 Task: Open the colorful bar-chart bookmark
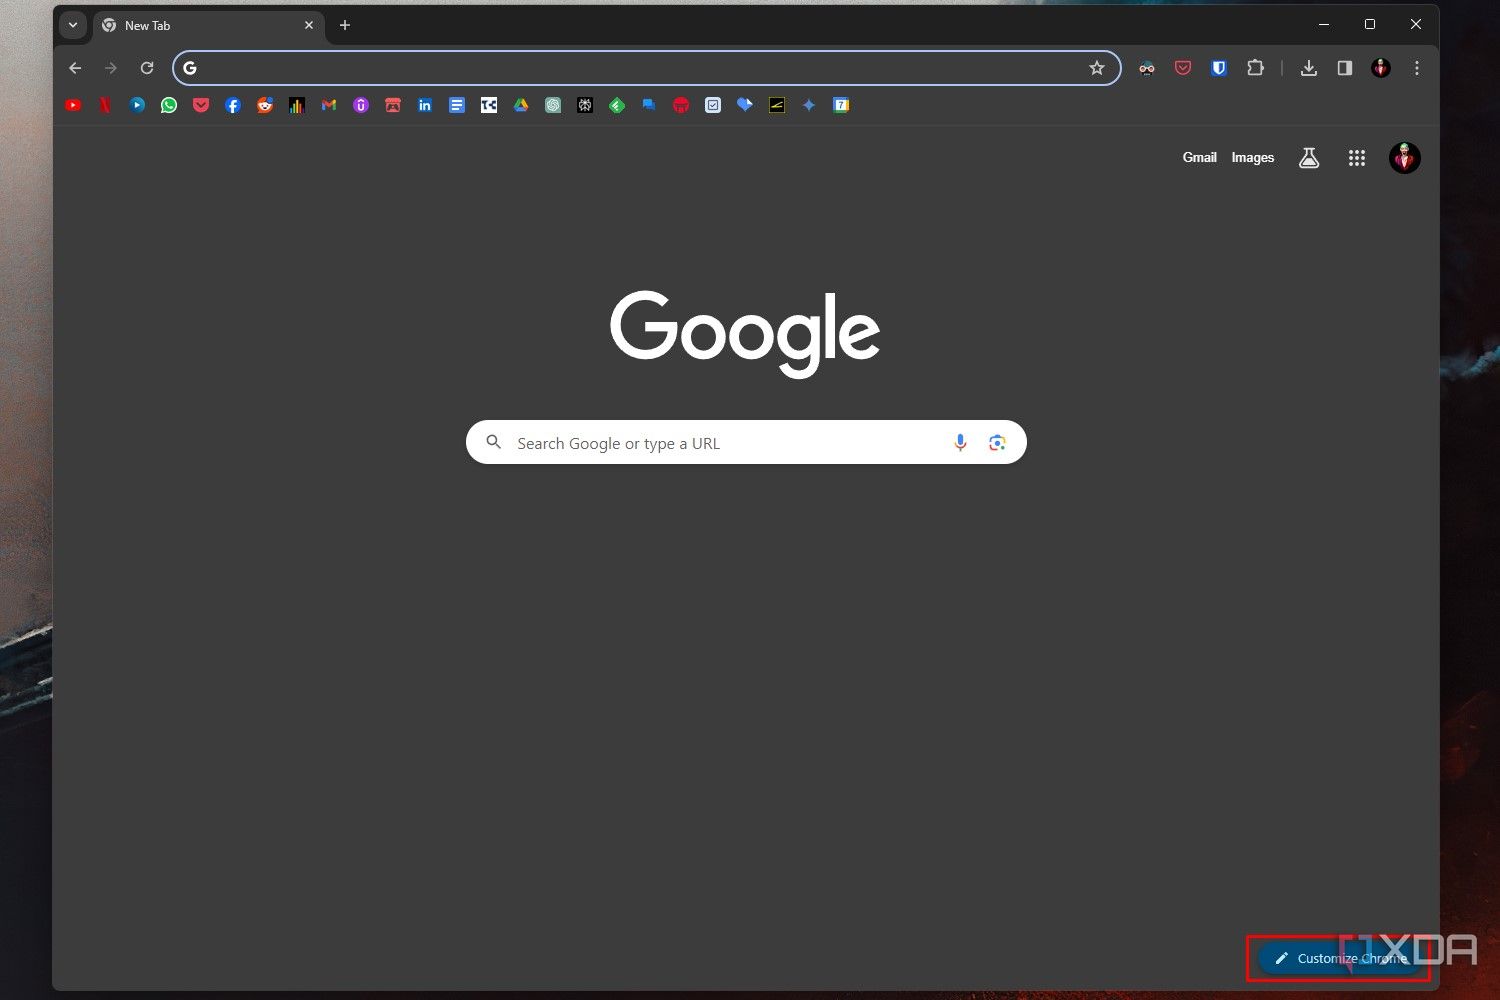(x=297, y=105)
